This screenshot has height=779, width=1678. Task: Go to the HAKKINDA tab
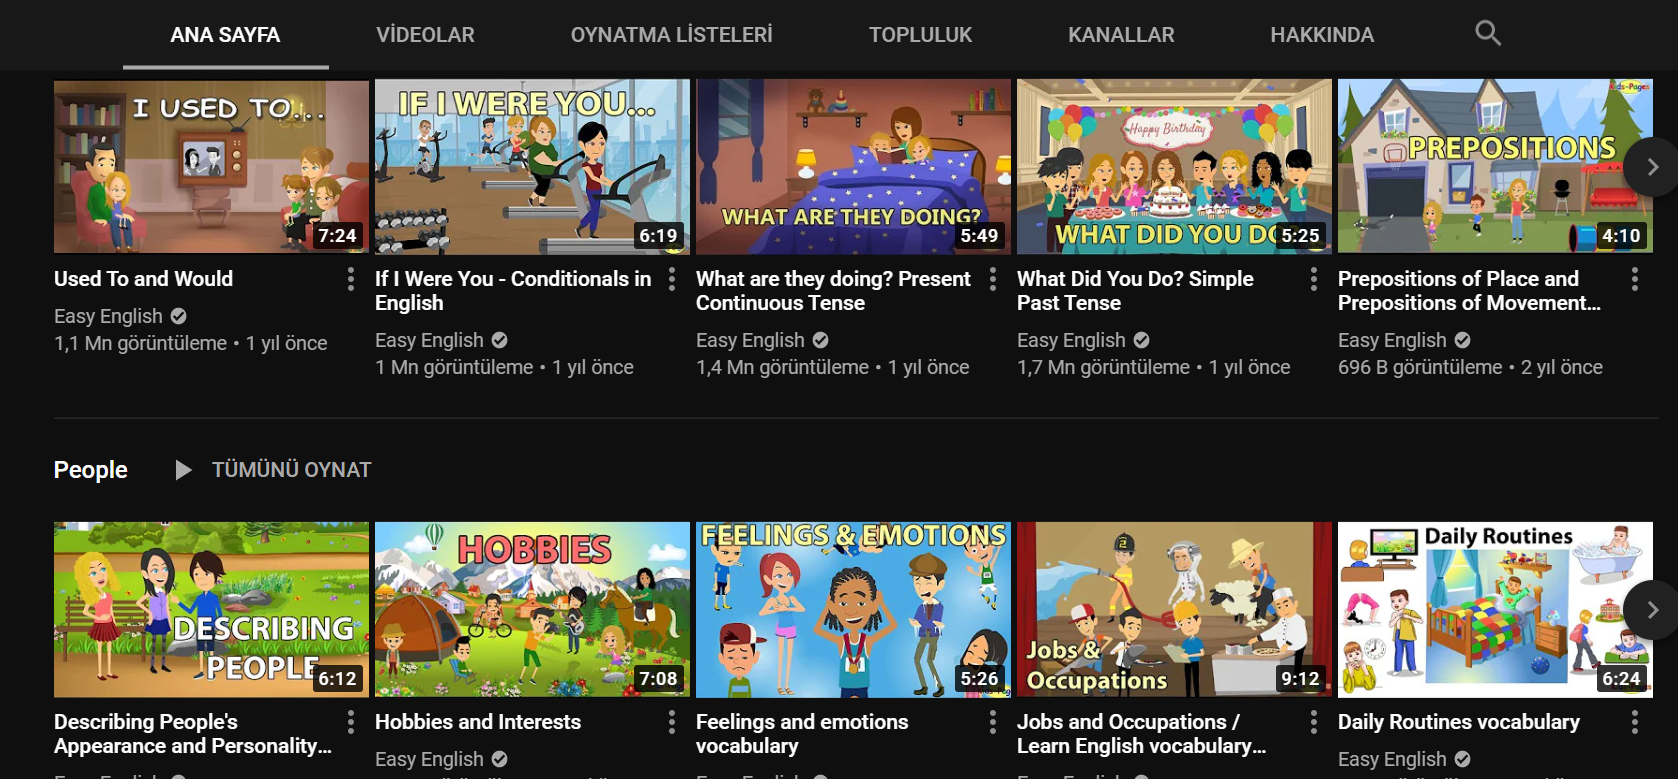click(x=1322, y=35)
